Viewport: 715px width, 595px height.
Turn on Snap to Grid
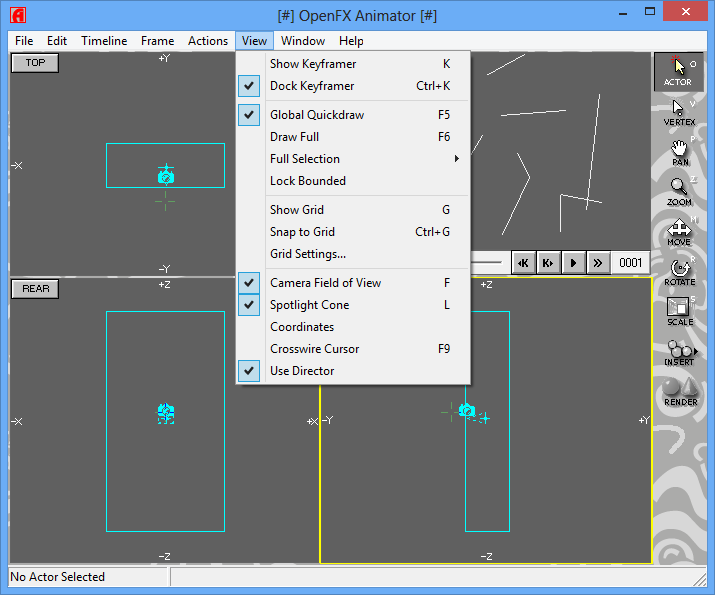(x=353, y=232)
